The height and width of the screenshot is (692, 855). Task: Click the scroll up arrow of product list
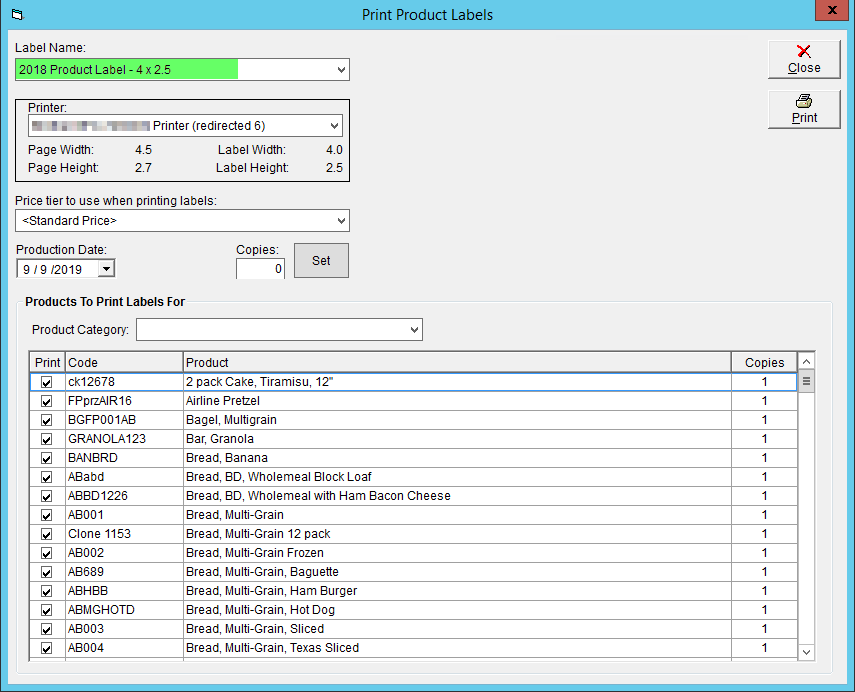[x=806, y=362]
